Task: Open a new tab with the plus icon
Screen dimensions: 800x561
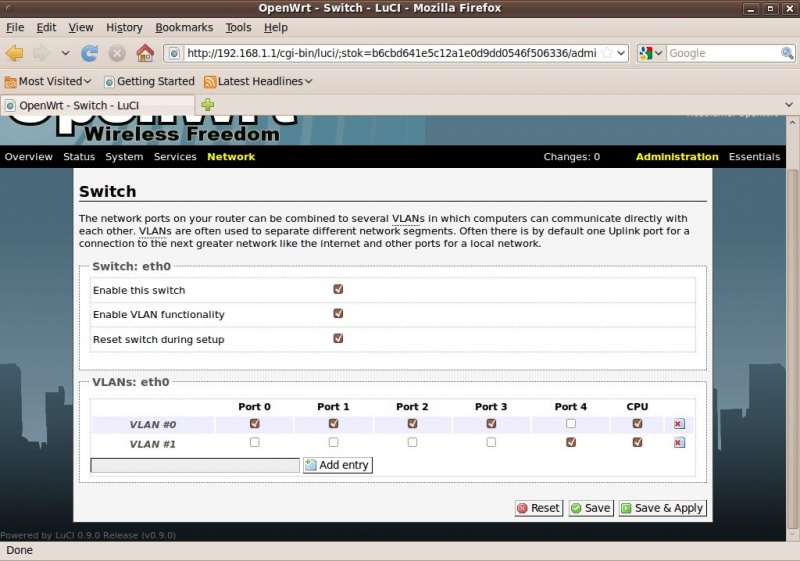Action: (208, 105)
